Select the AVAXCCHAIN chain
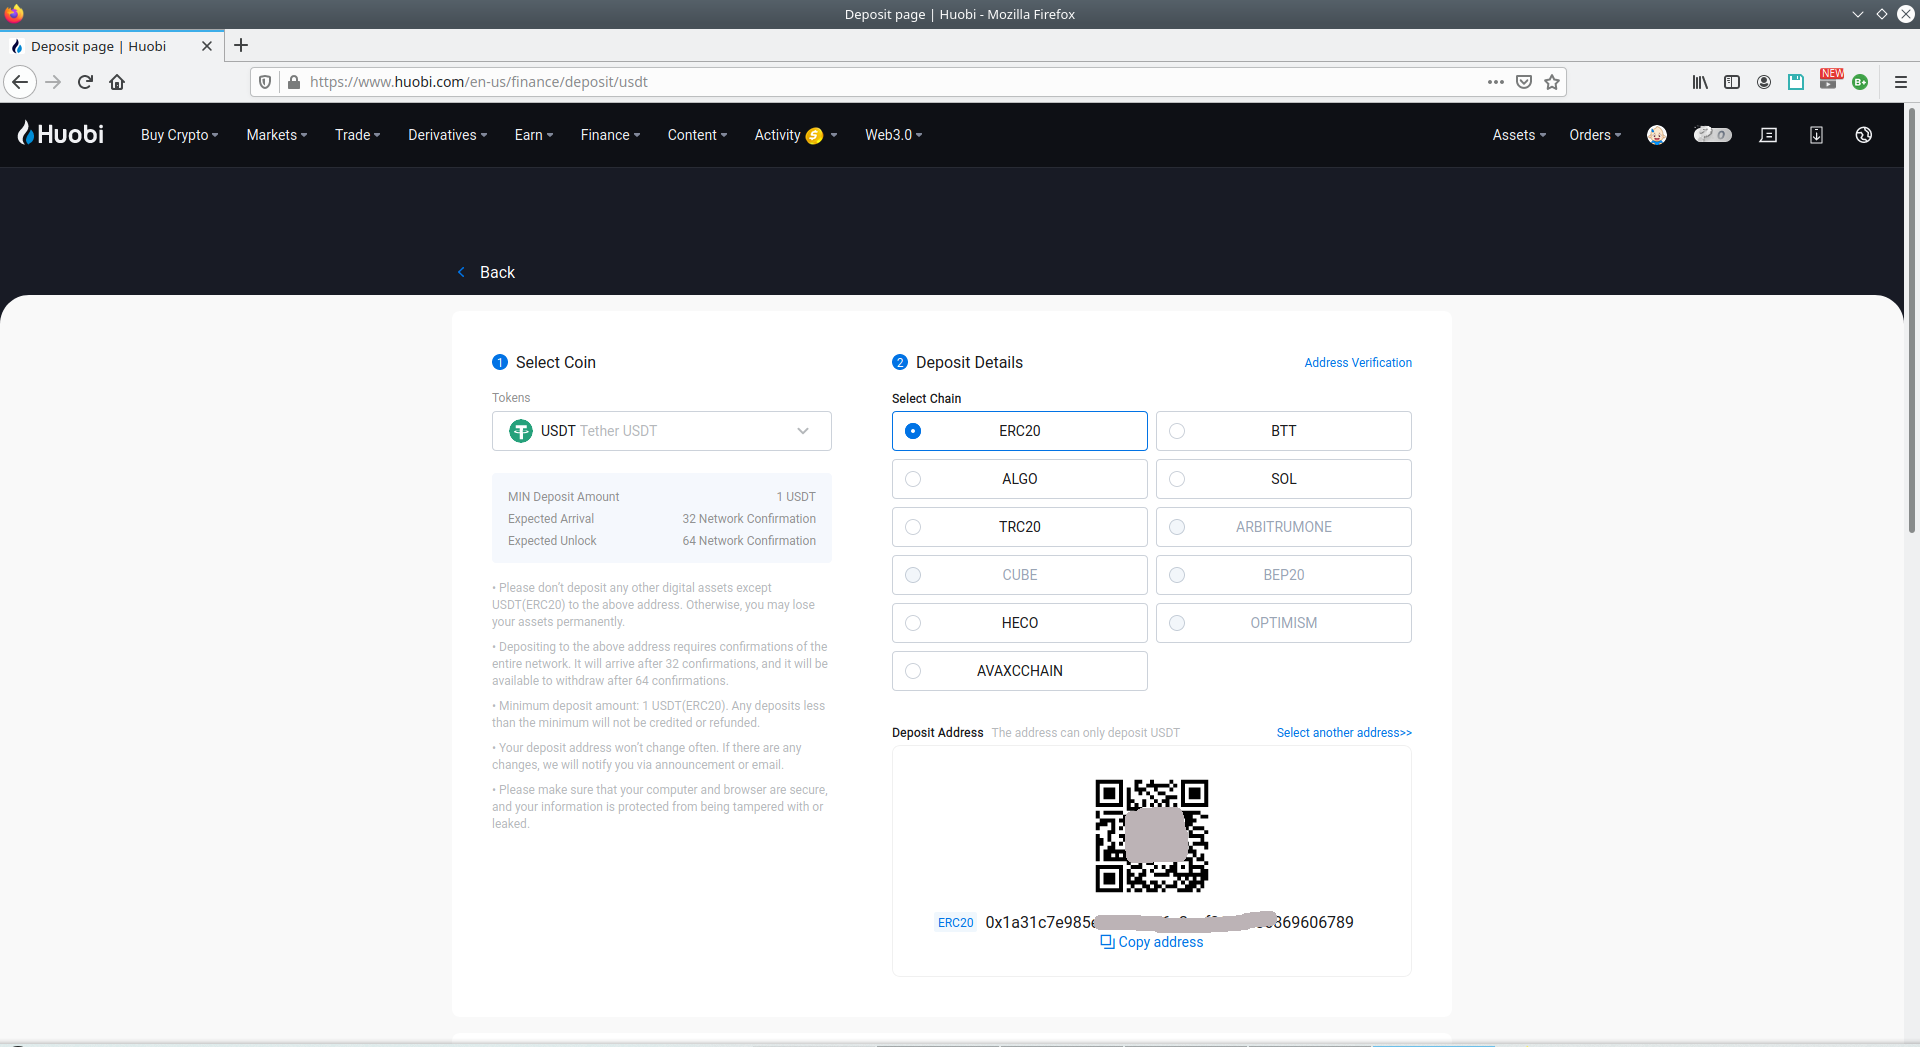The height and width of the screenshot is (1047, 1920). point(1020,671)
